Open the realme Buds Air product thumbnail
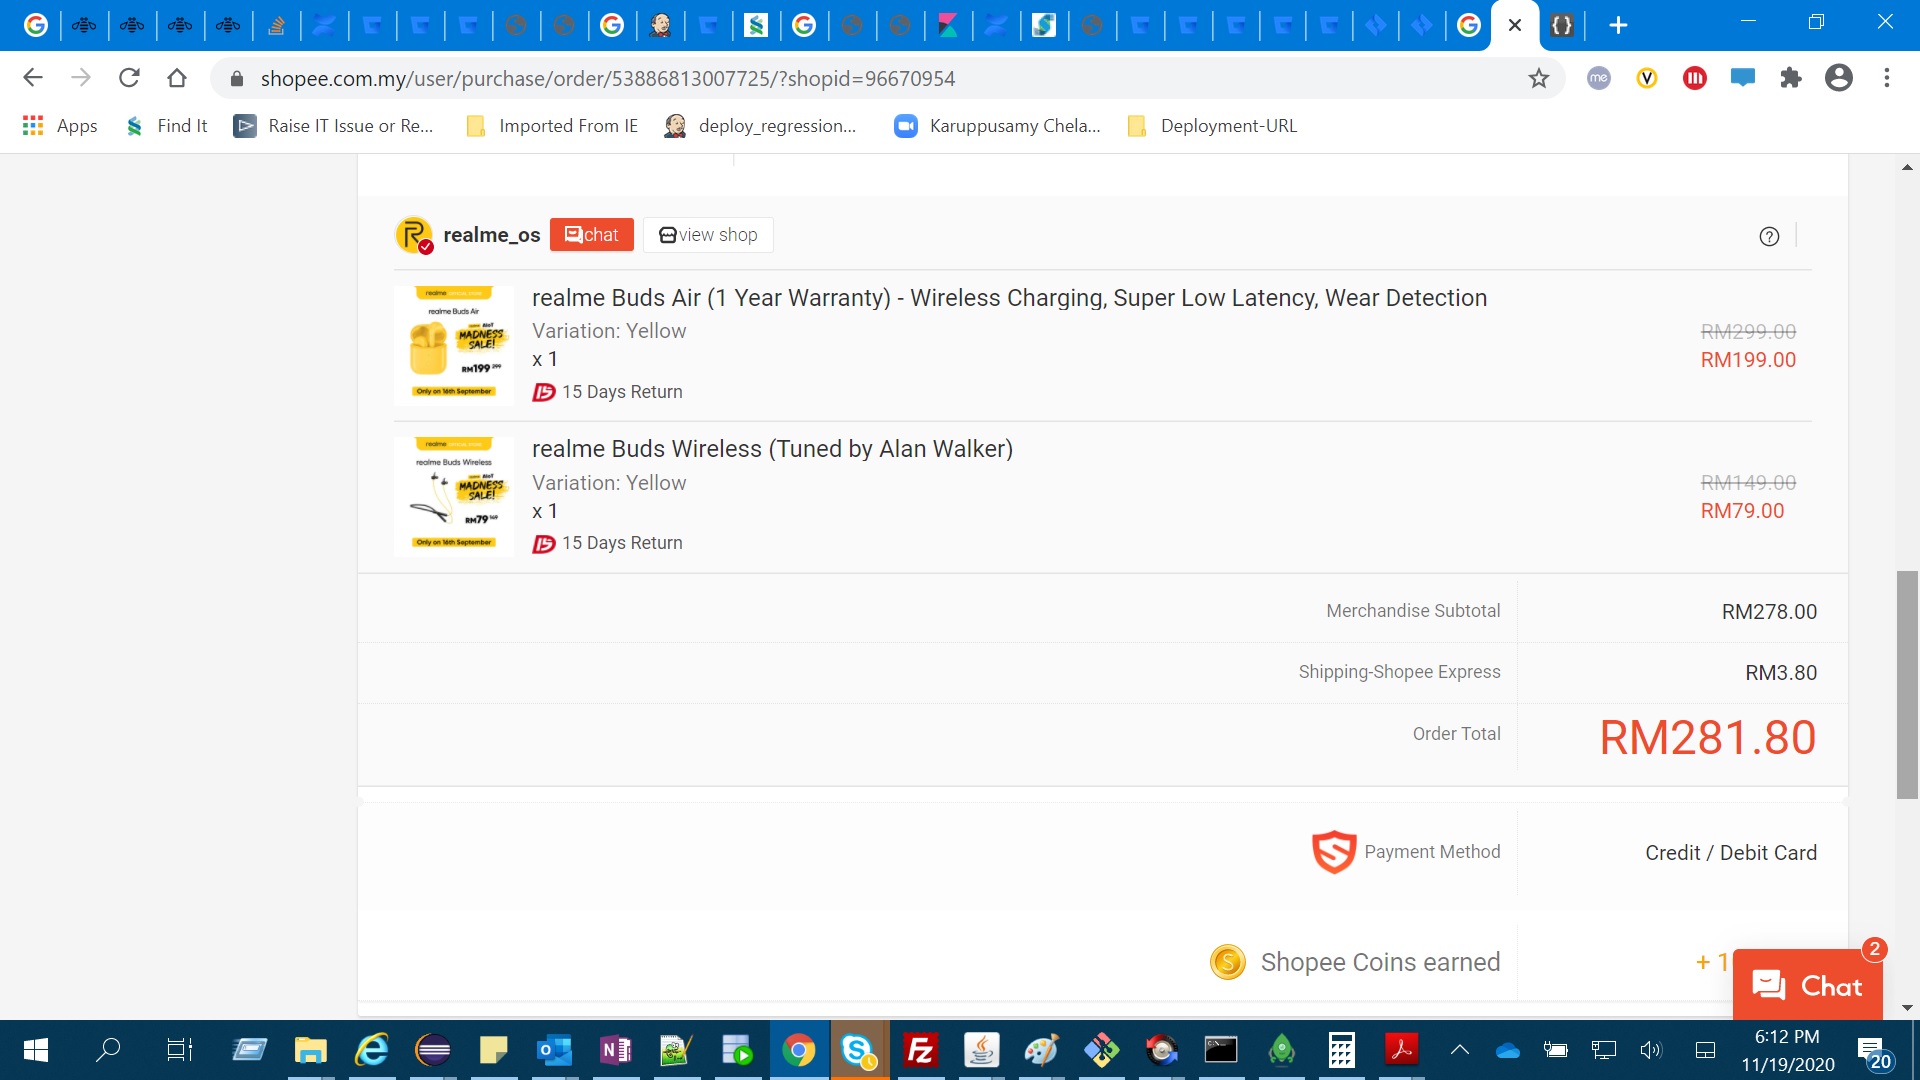1920x1080 pixels. [x=454, y=346]
